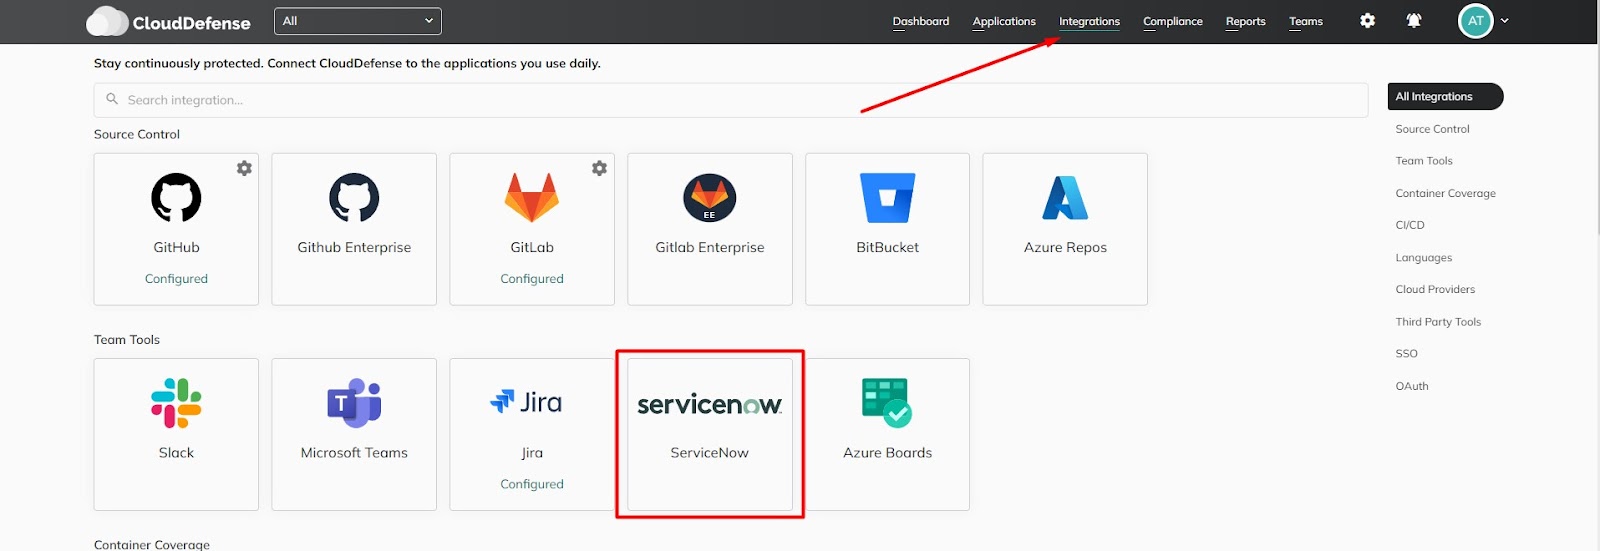The image size is (1600, 551).
Task: Click the CloudDefense cloud logo
Action: (x=107, y=21)
